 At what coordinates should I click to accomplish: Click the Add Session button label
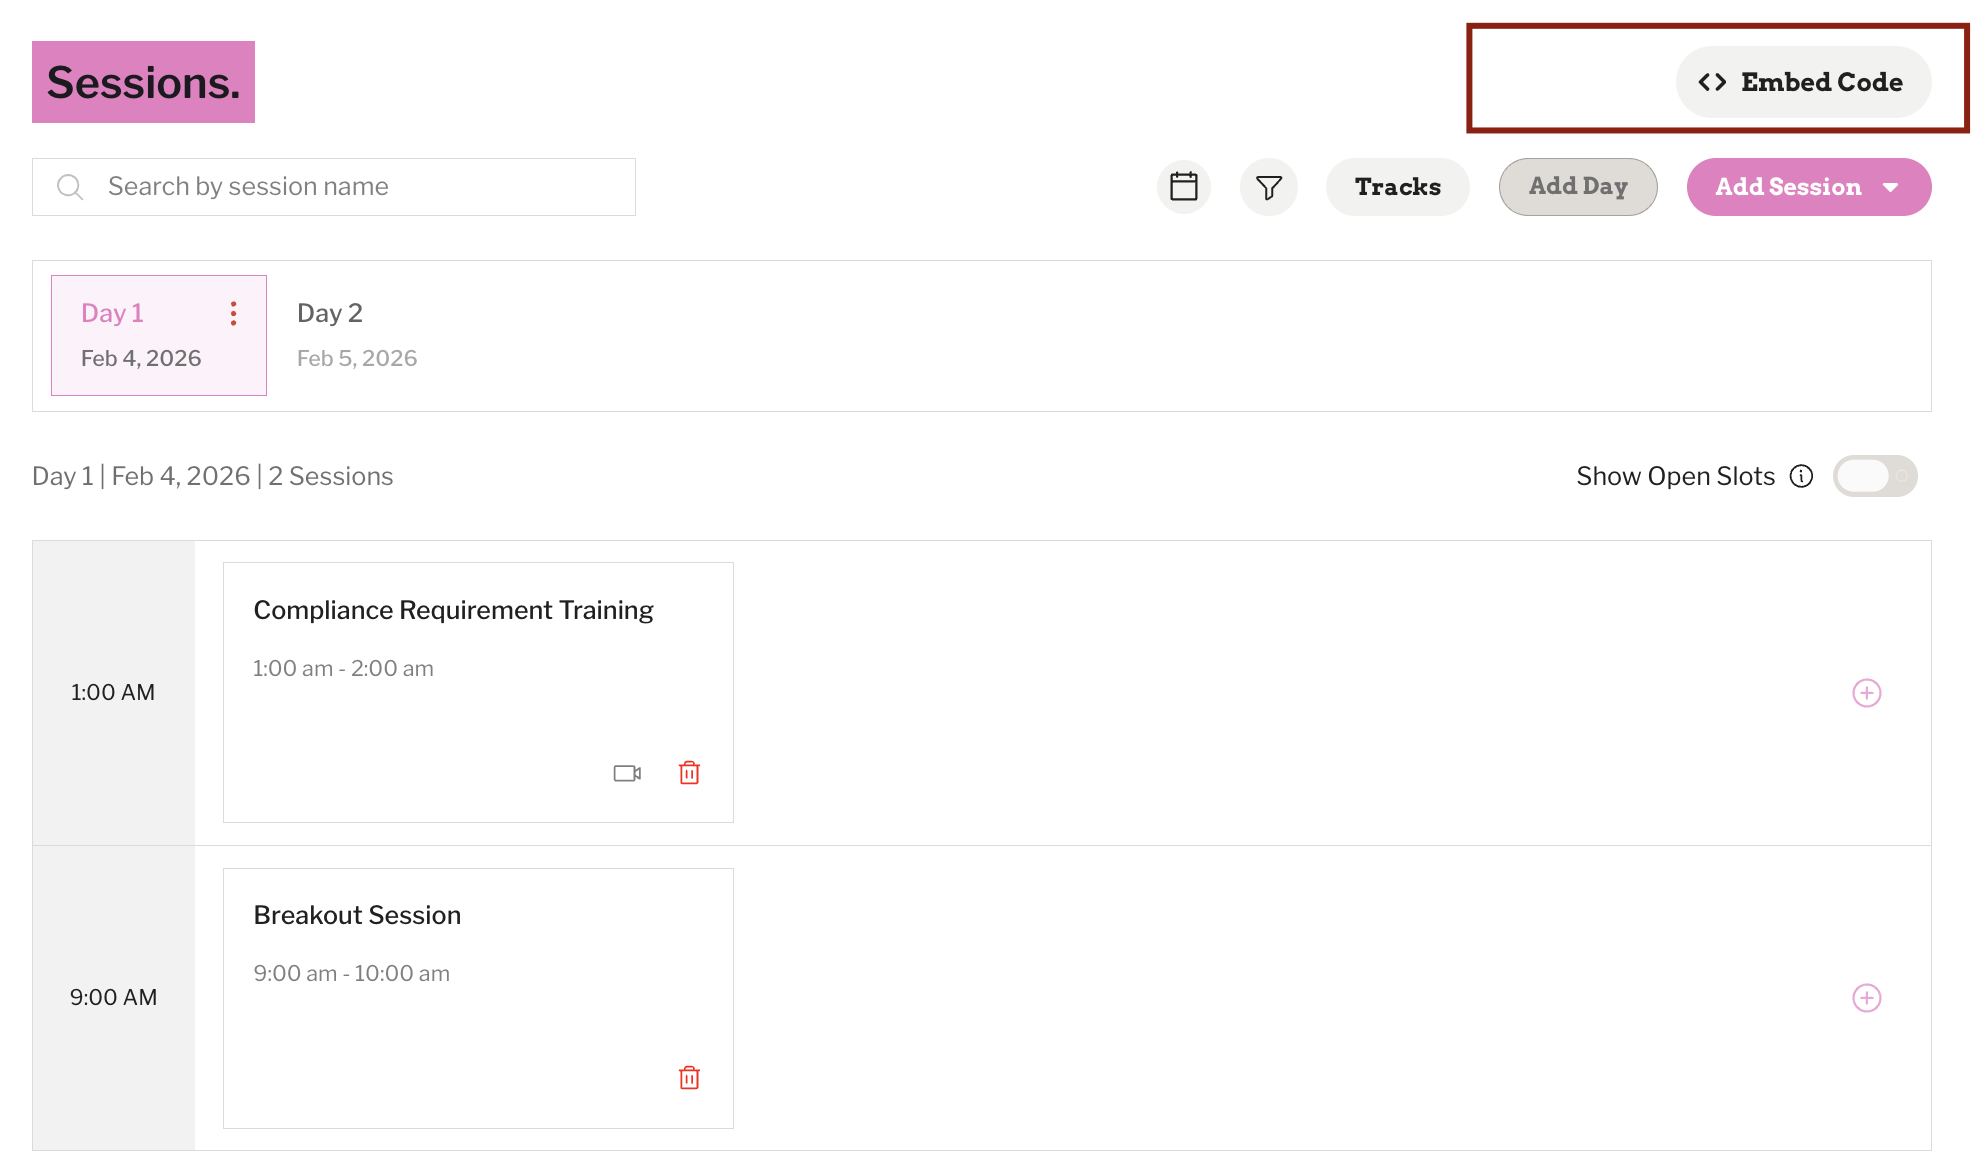click(x=1788, y=187)
